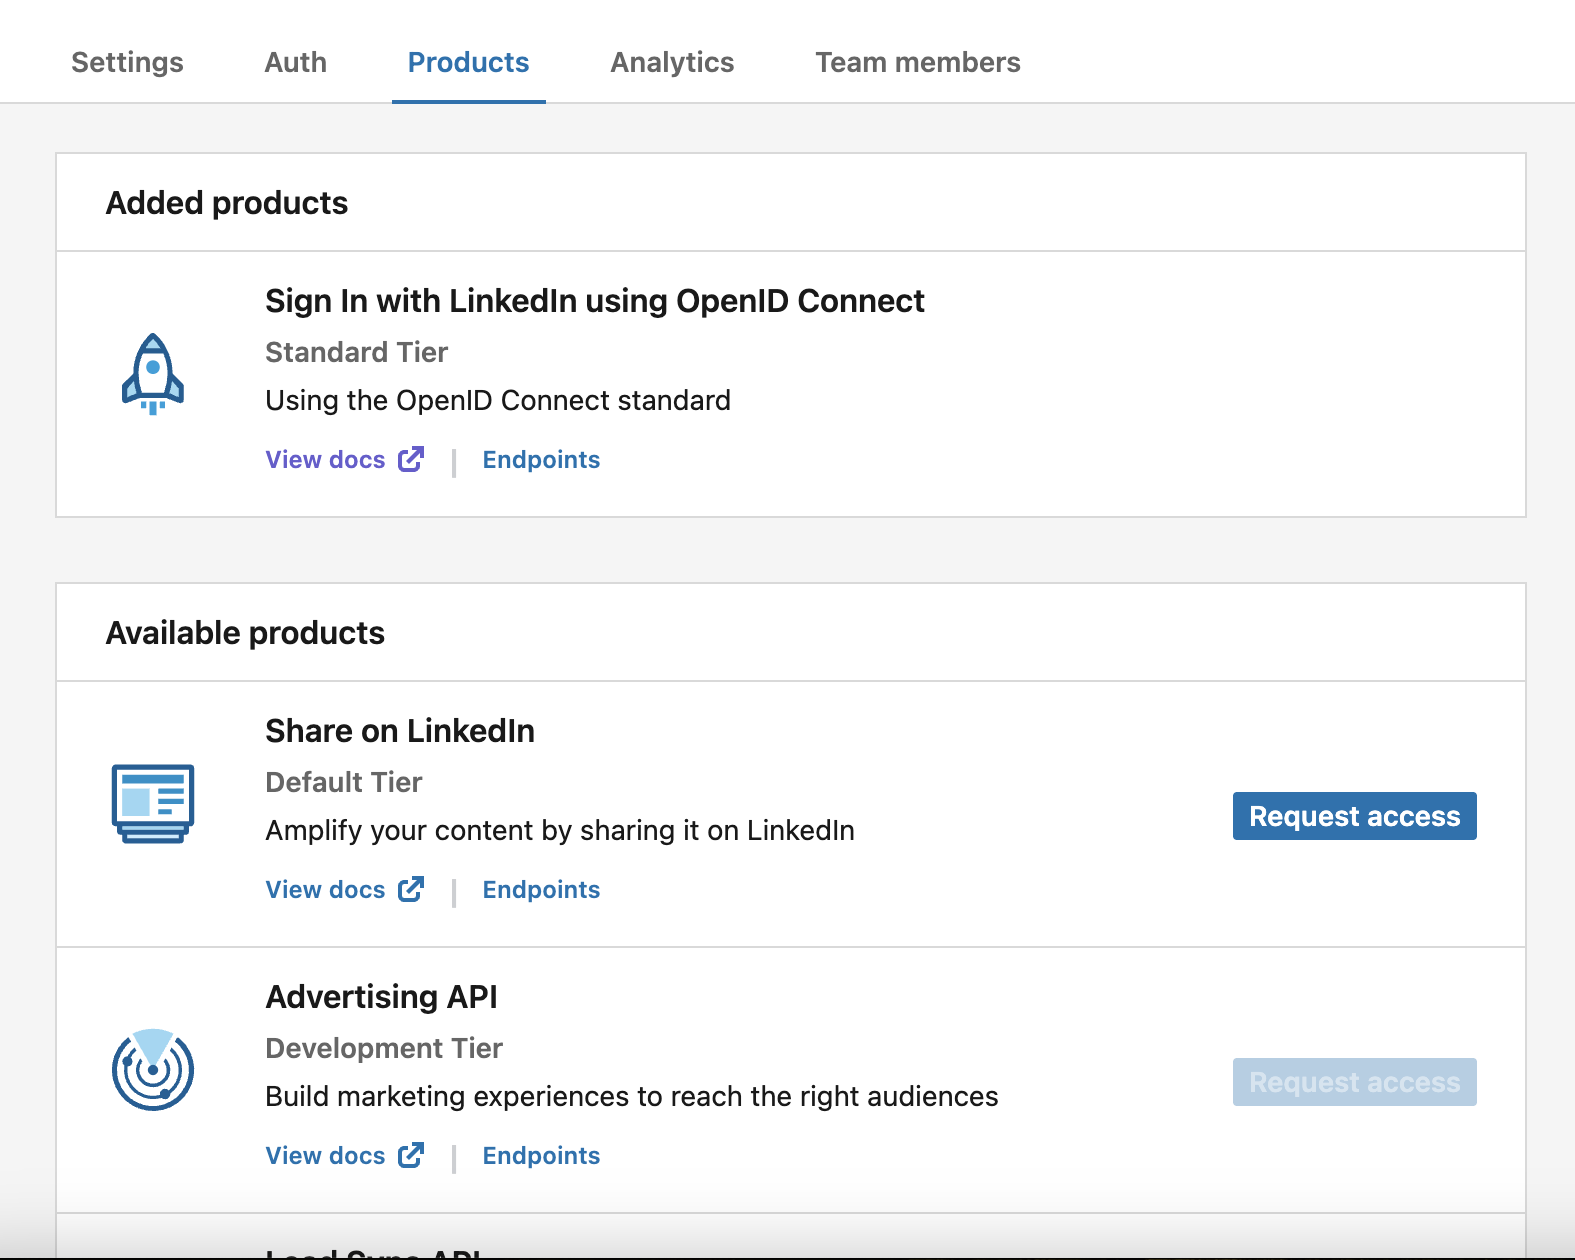Open Endpoints for Sign In with LinkedIn

point(541,460)
